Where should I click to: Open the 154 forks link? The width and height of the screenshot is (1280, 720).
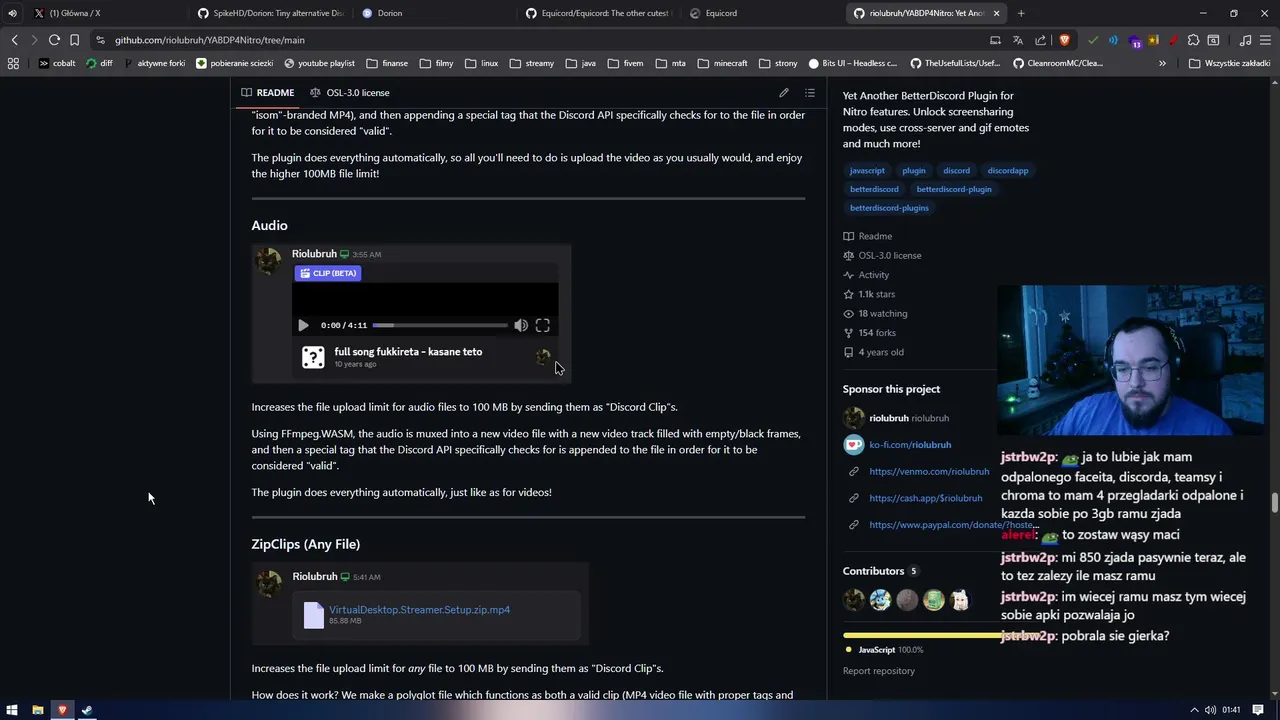[x=869, y=333]
